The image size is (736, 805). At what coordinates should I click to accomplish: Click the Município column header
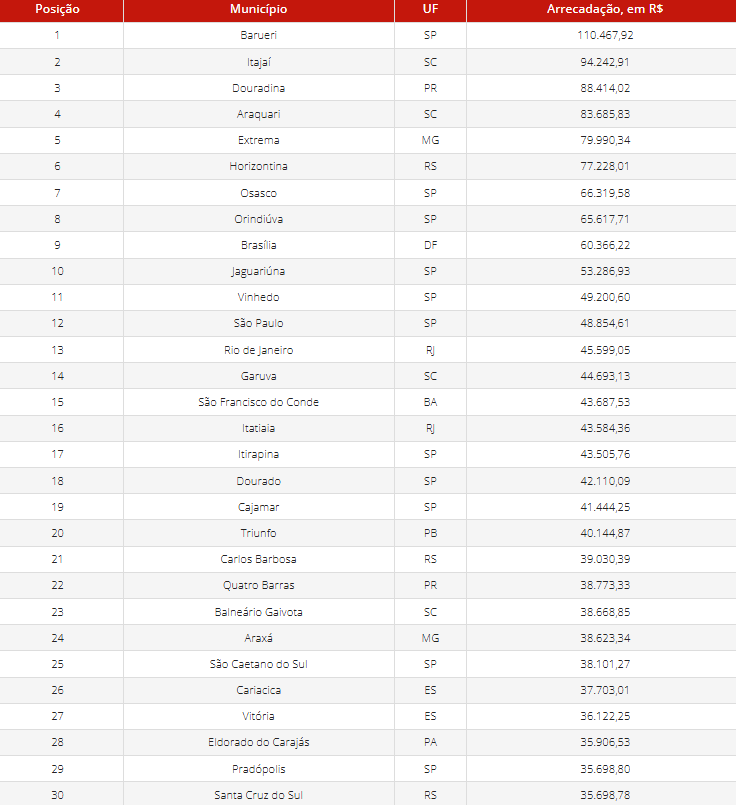(x=258, y=9)
